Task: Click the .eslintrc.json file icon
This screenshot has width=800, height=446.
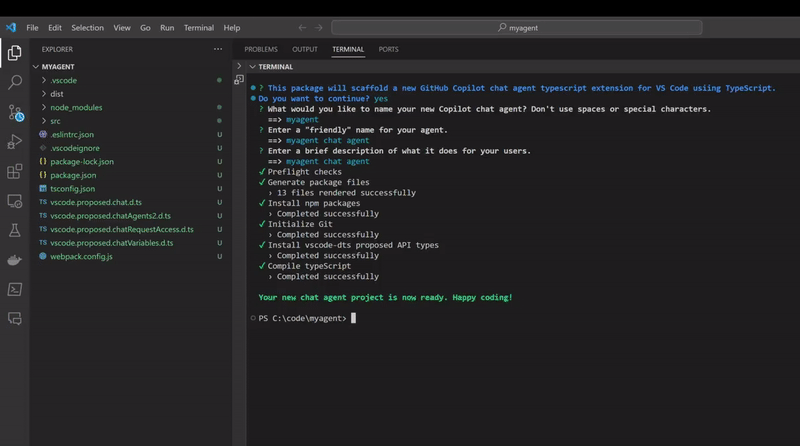Action: 43,134
